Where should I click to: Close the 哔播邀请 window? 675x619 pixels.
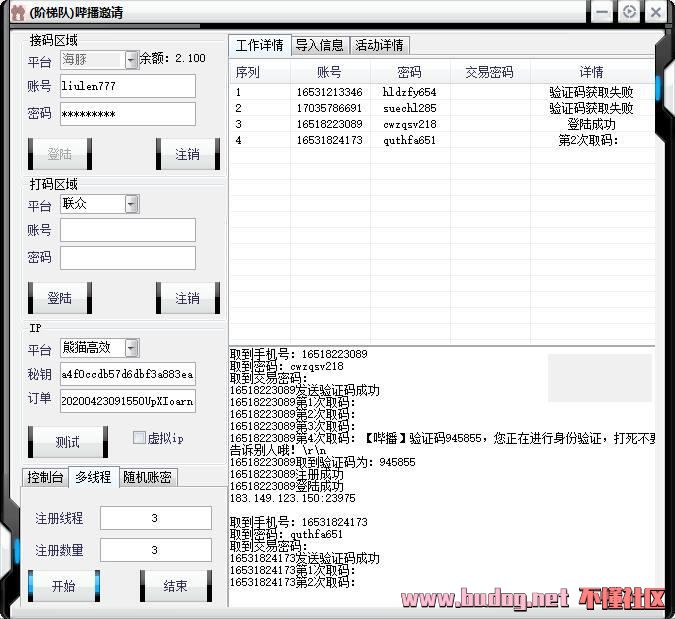click(656, 12)
